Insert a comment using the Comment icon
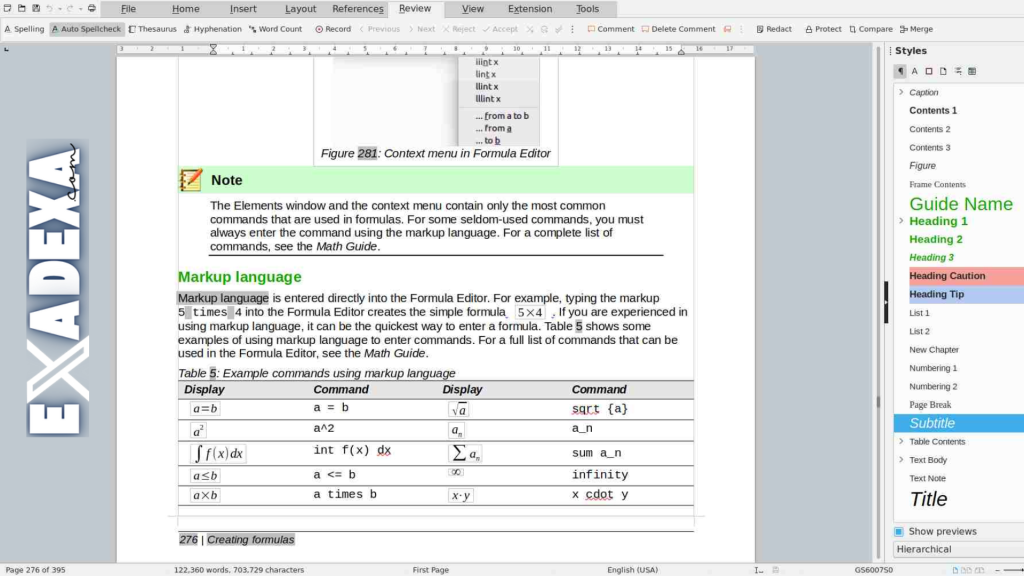This screenshot has height=576, width=1024. [610, 28]
